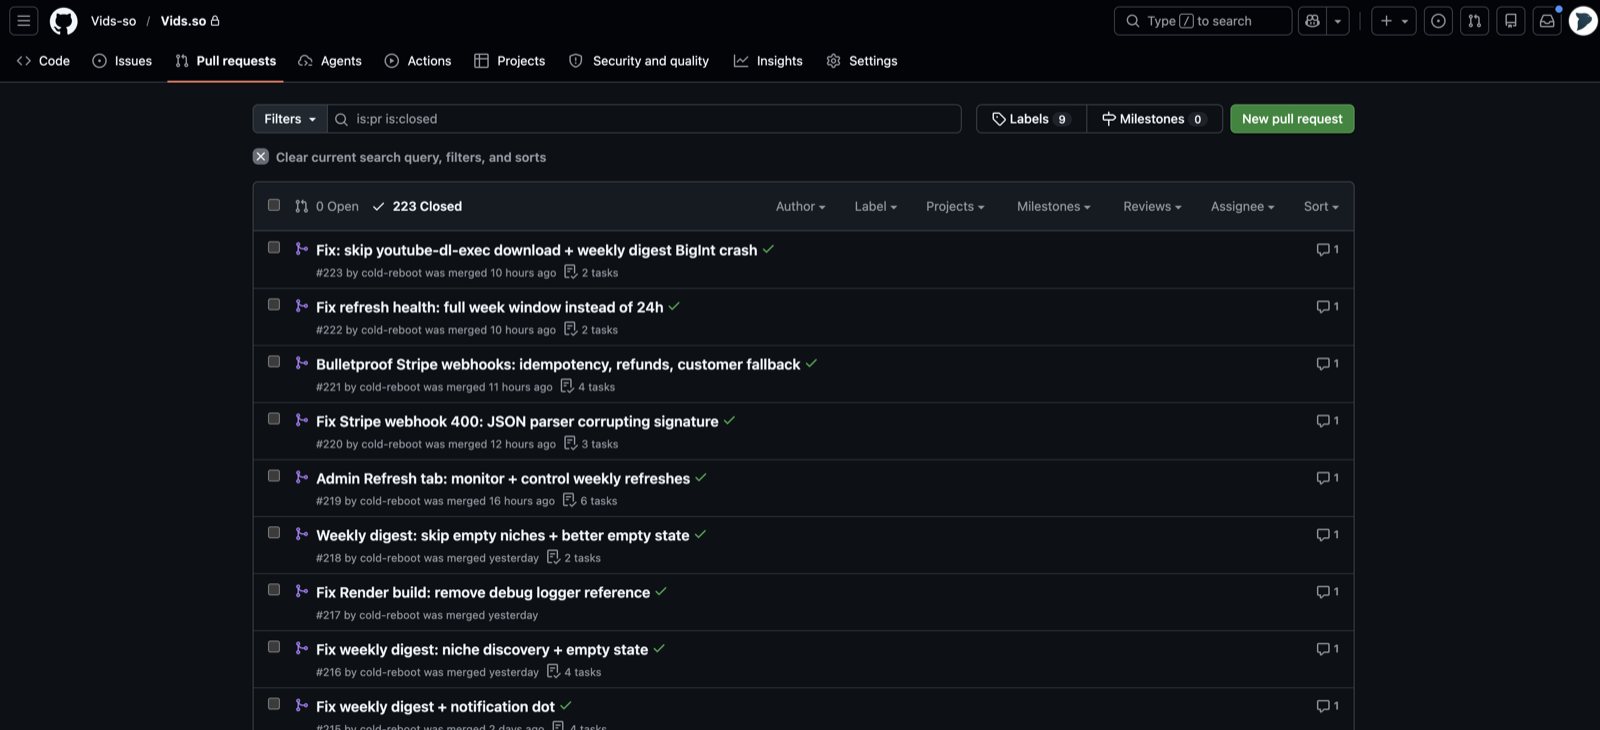This screenshot has height=730, width=1600.
Task: Open PR Fix: skip youtube-dl-exec download
Action: pyautogui.click(x=536, y=250)
